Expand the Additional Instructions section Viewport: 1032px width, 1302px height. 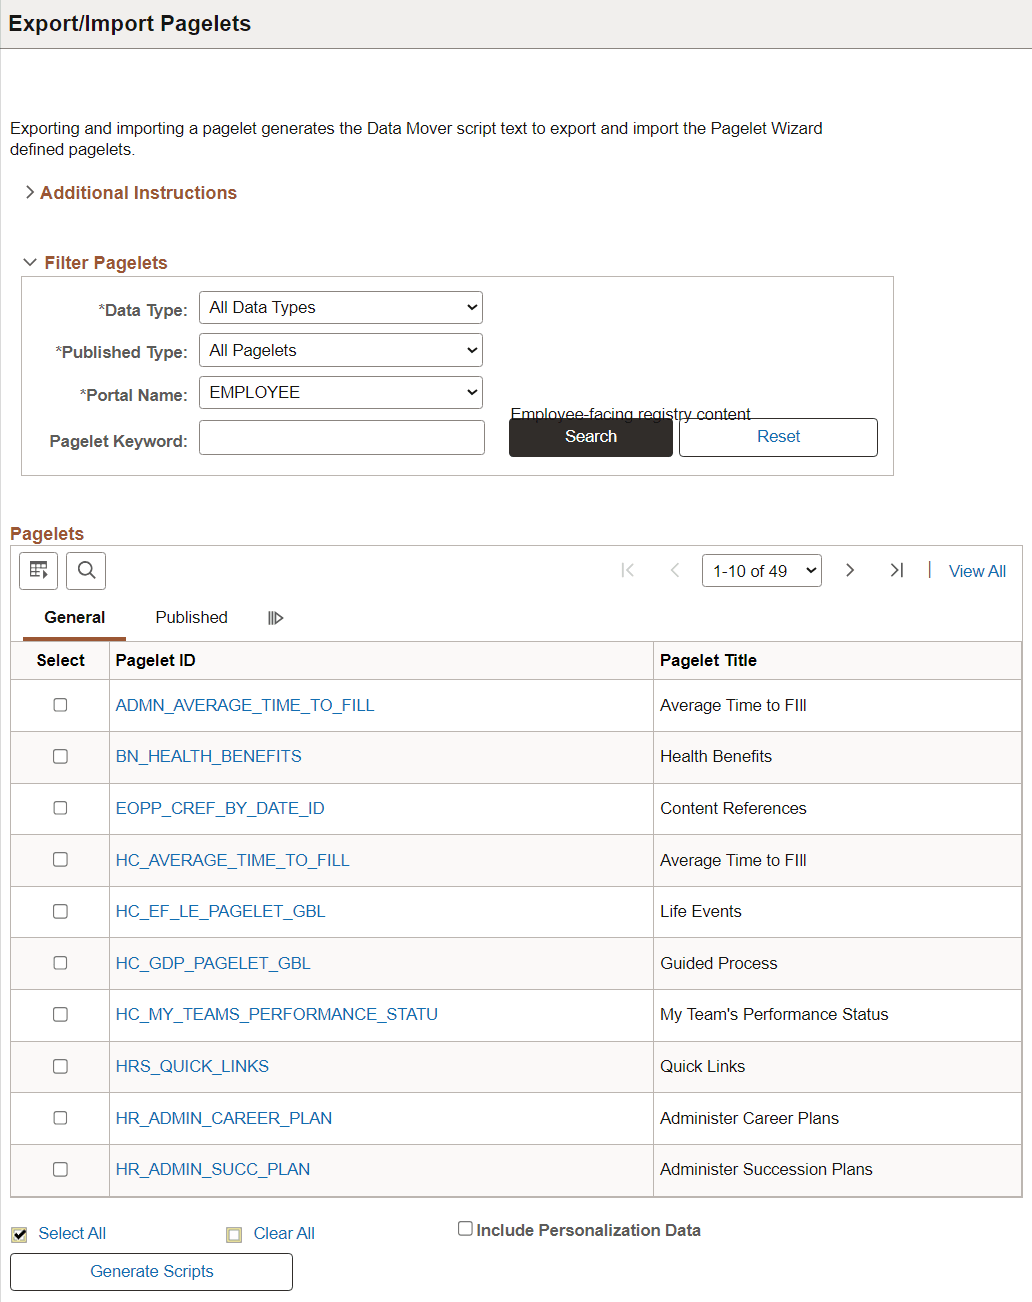137,192
